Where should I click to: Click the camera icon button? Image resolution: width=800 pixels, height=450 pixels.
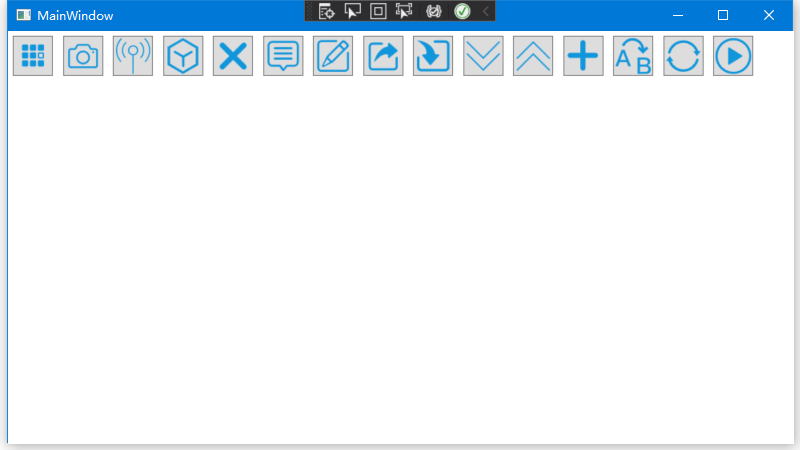point(83,56)
